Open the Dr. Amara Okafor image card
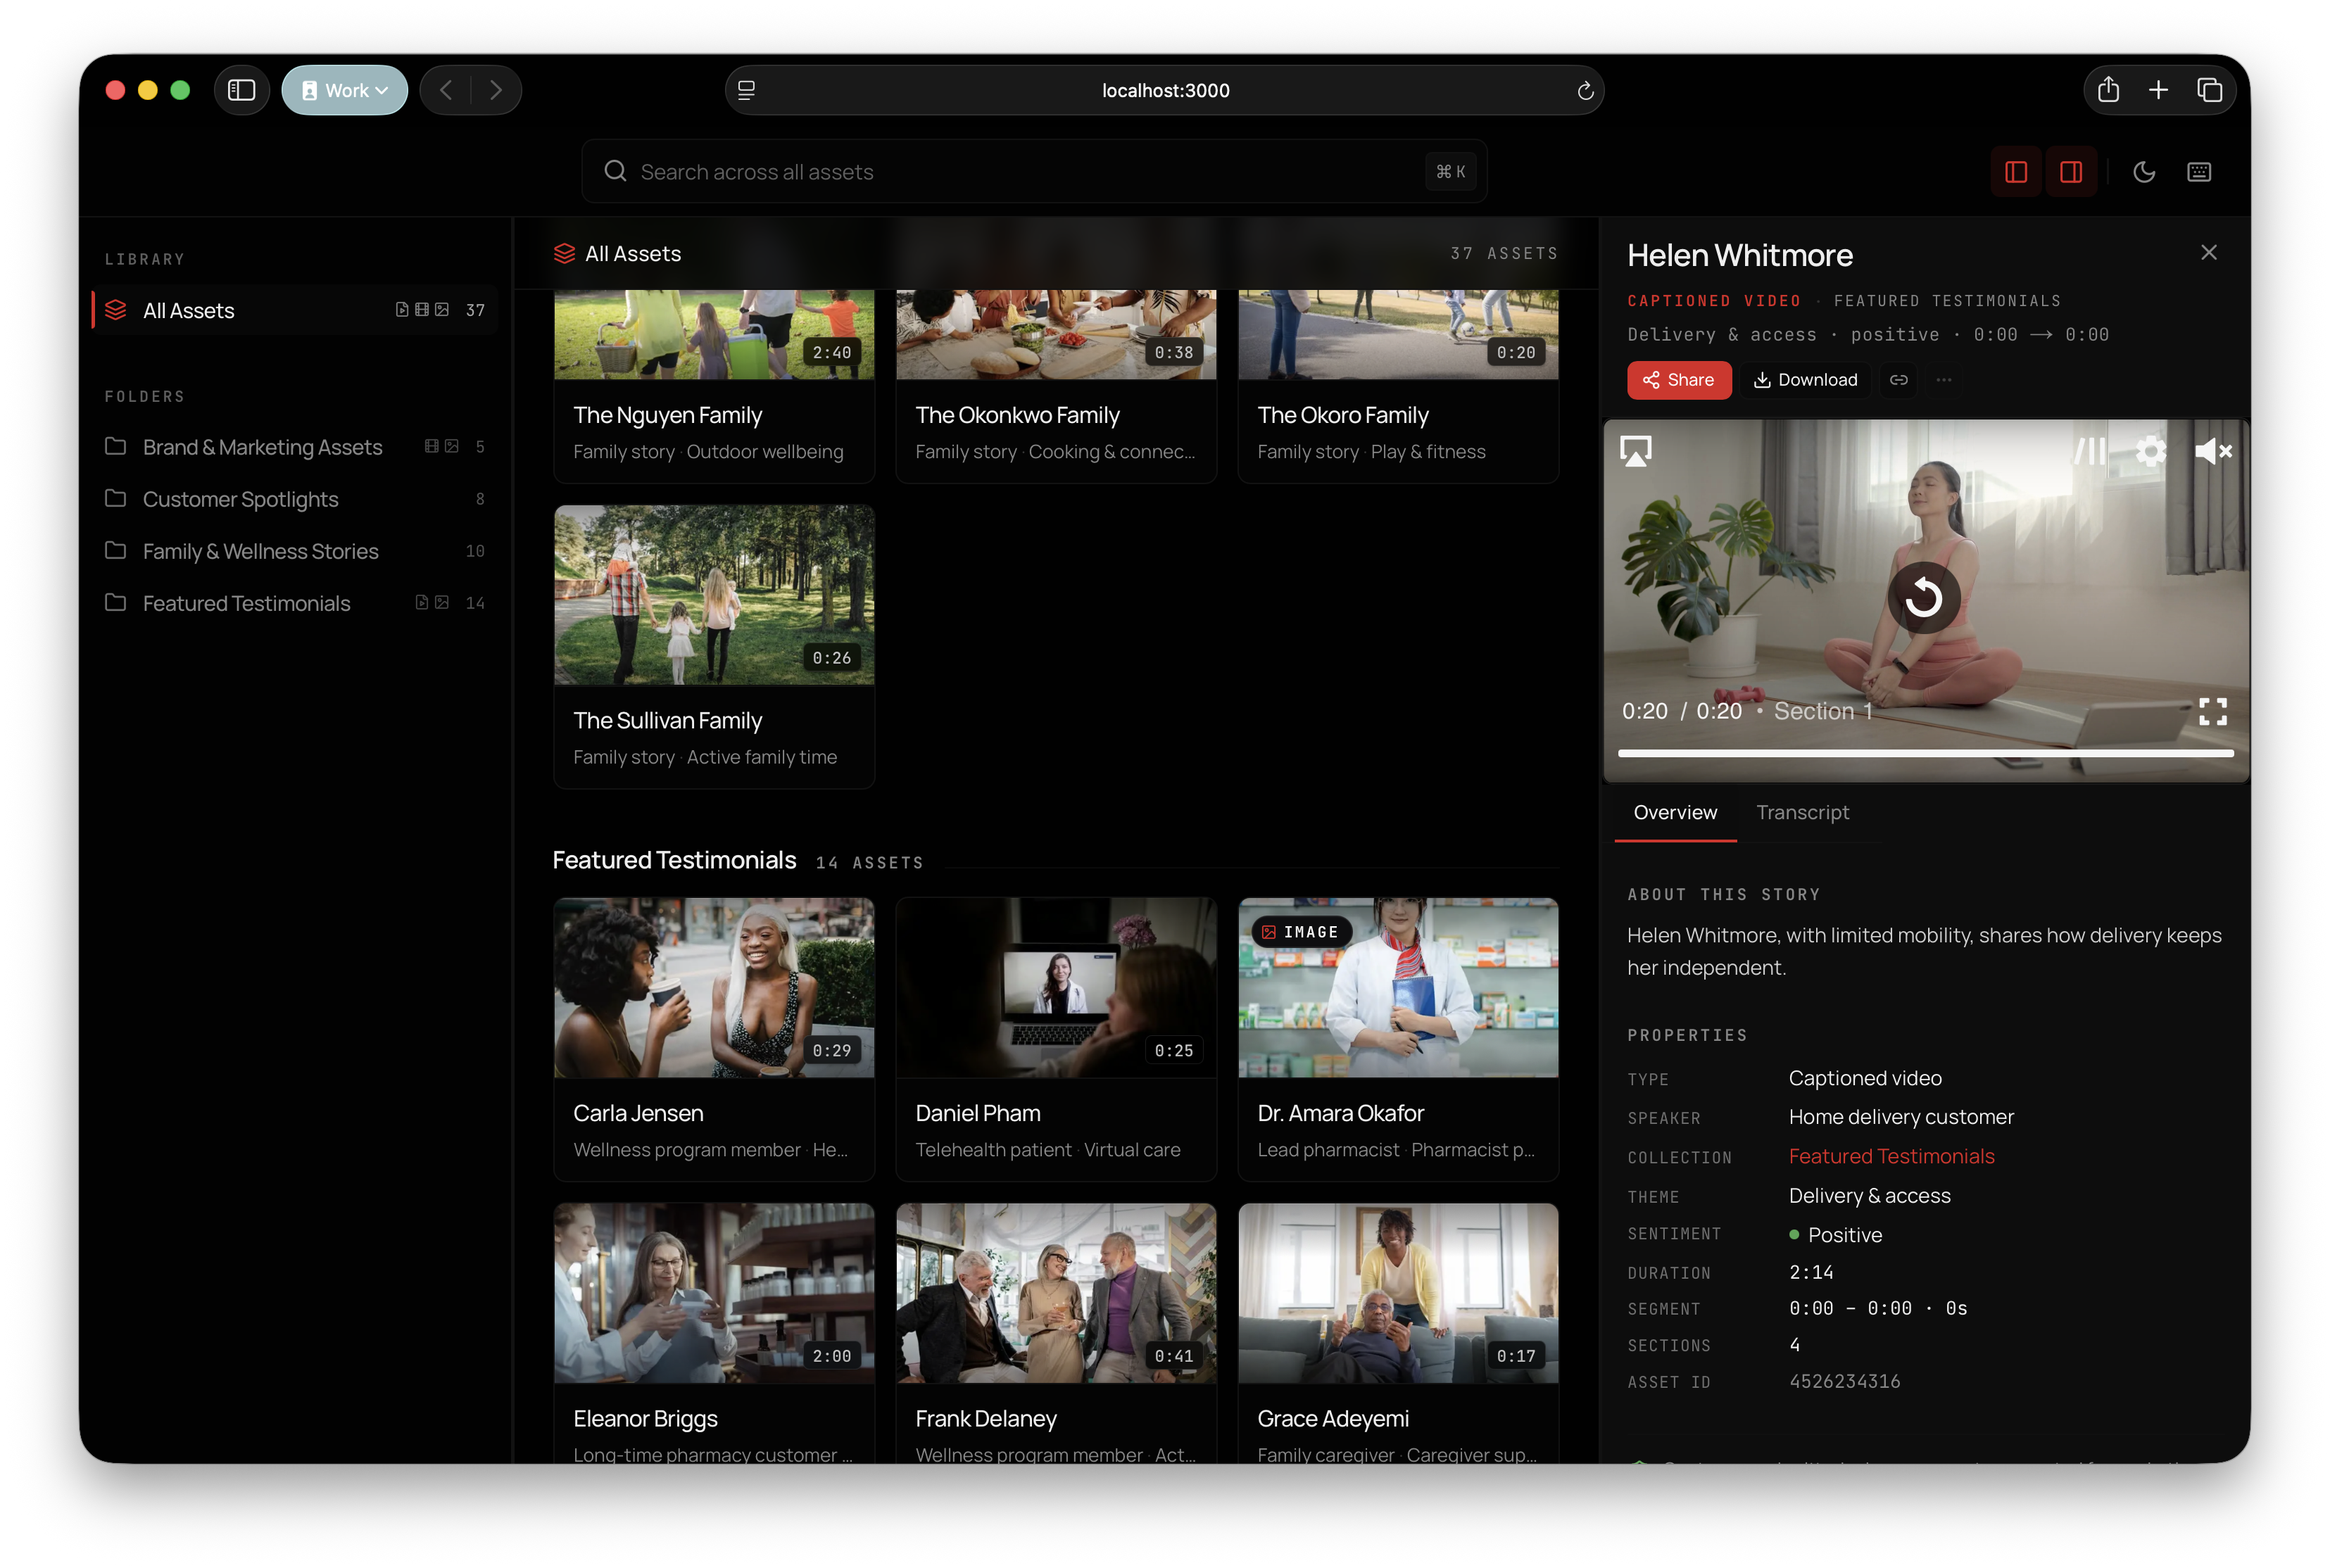Image resolution: width=2330 pixels, height=1568 pixels. [x=1398, y=1039]
